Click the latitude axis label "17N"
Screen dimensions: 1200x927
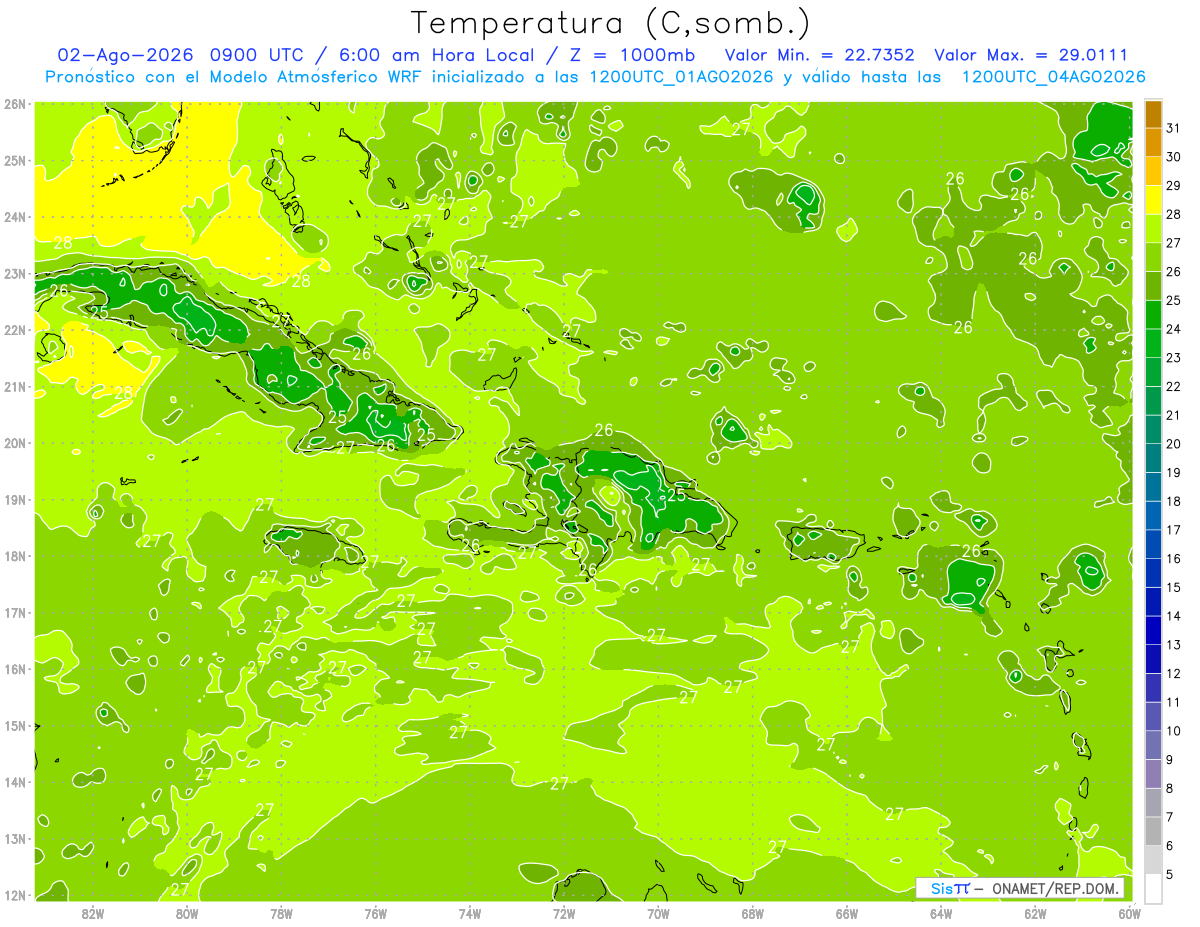pyautogui.click(x=15, y=613)
